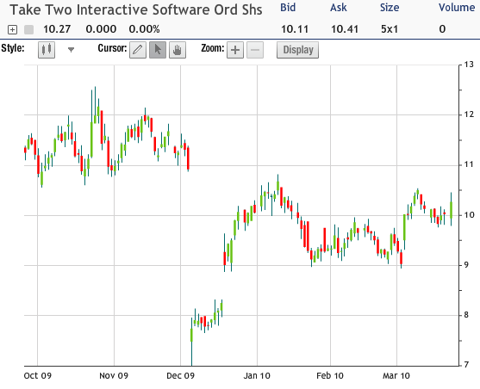The height and width of the screenshot is (389, 480).
Task: Click the price axis label 7
Action: [x=466, y=365]
